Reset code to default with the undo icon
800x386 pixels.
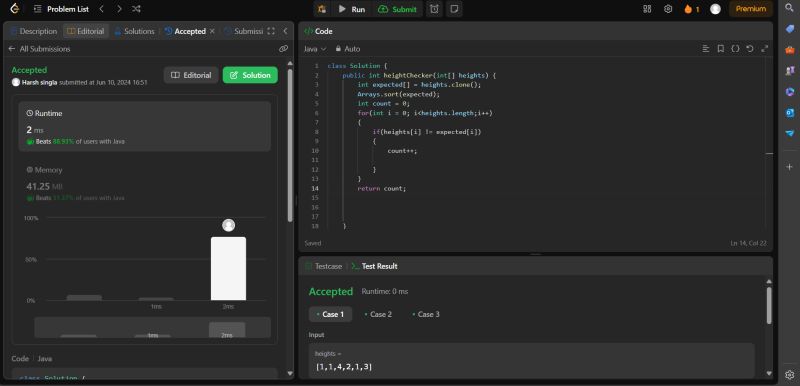(x=749, y=49)
